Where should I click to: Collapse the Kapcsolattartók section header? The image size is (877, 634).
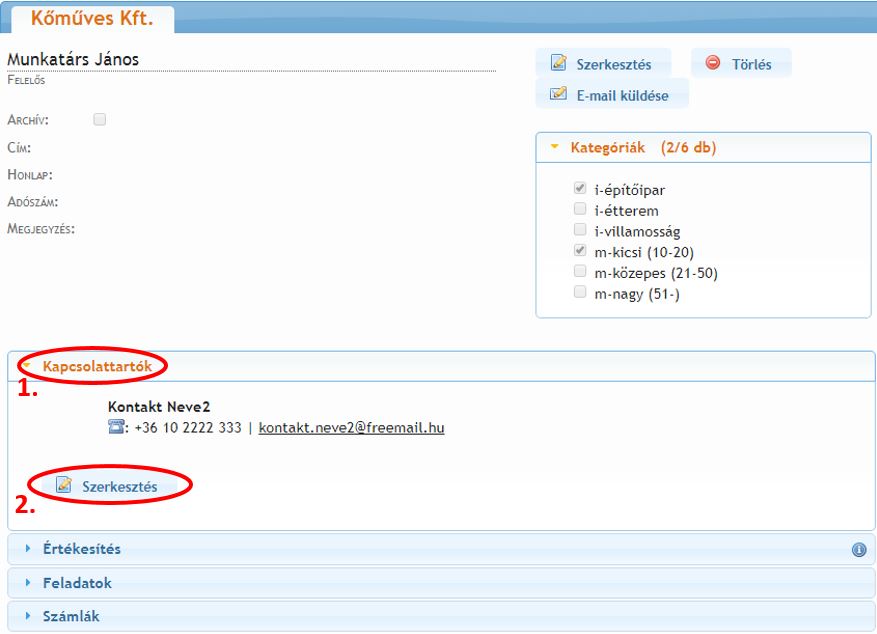[x=97, y=367]
